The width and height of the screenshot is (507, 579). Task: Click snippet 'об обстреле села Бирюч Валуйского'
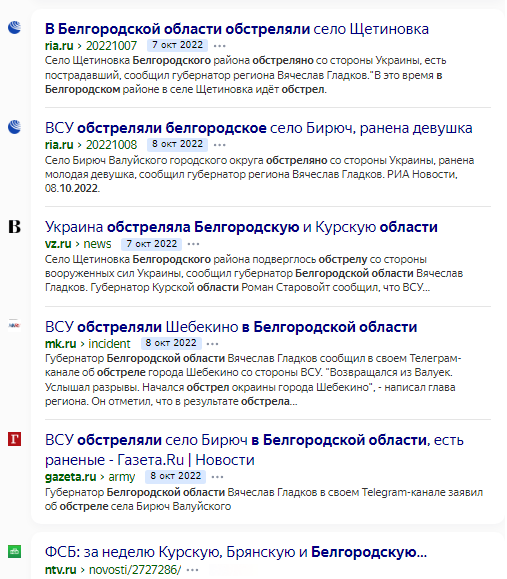pyautogui.click(x=264, y=499)
